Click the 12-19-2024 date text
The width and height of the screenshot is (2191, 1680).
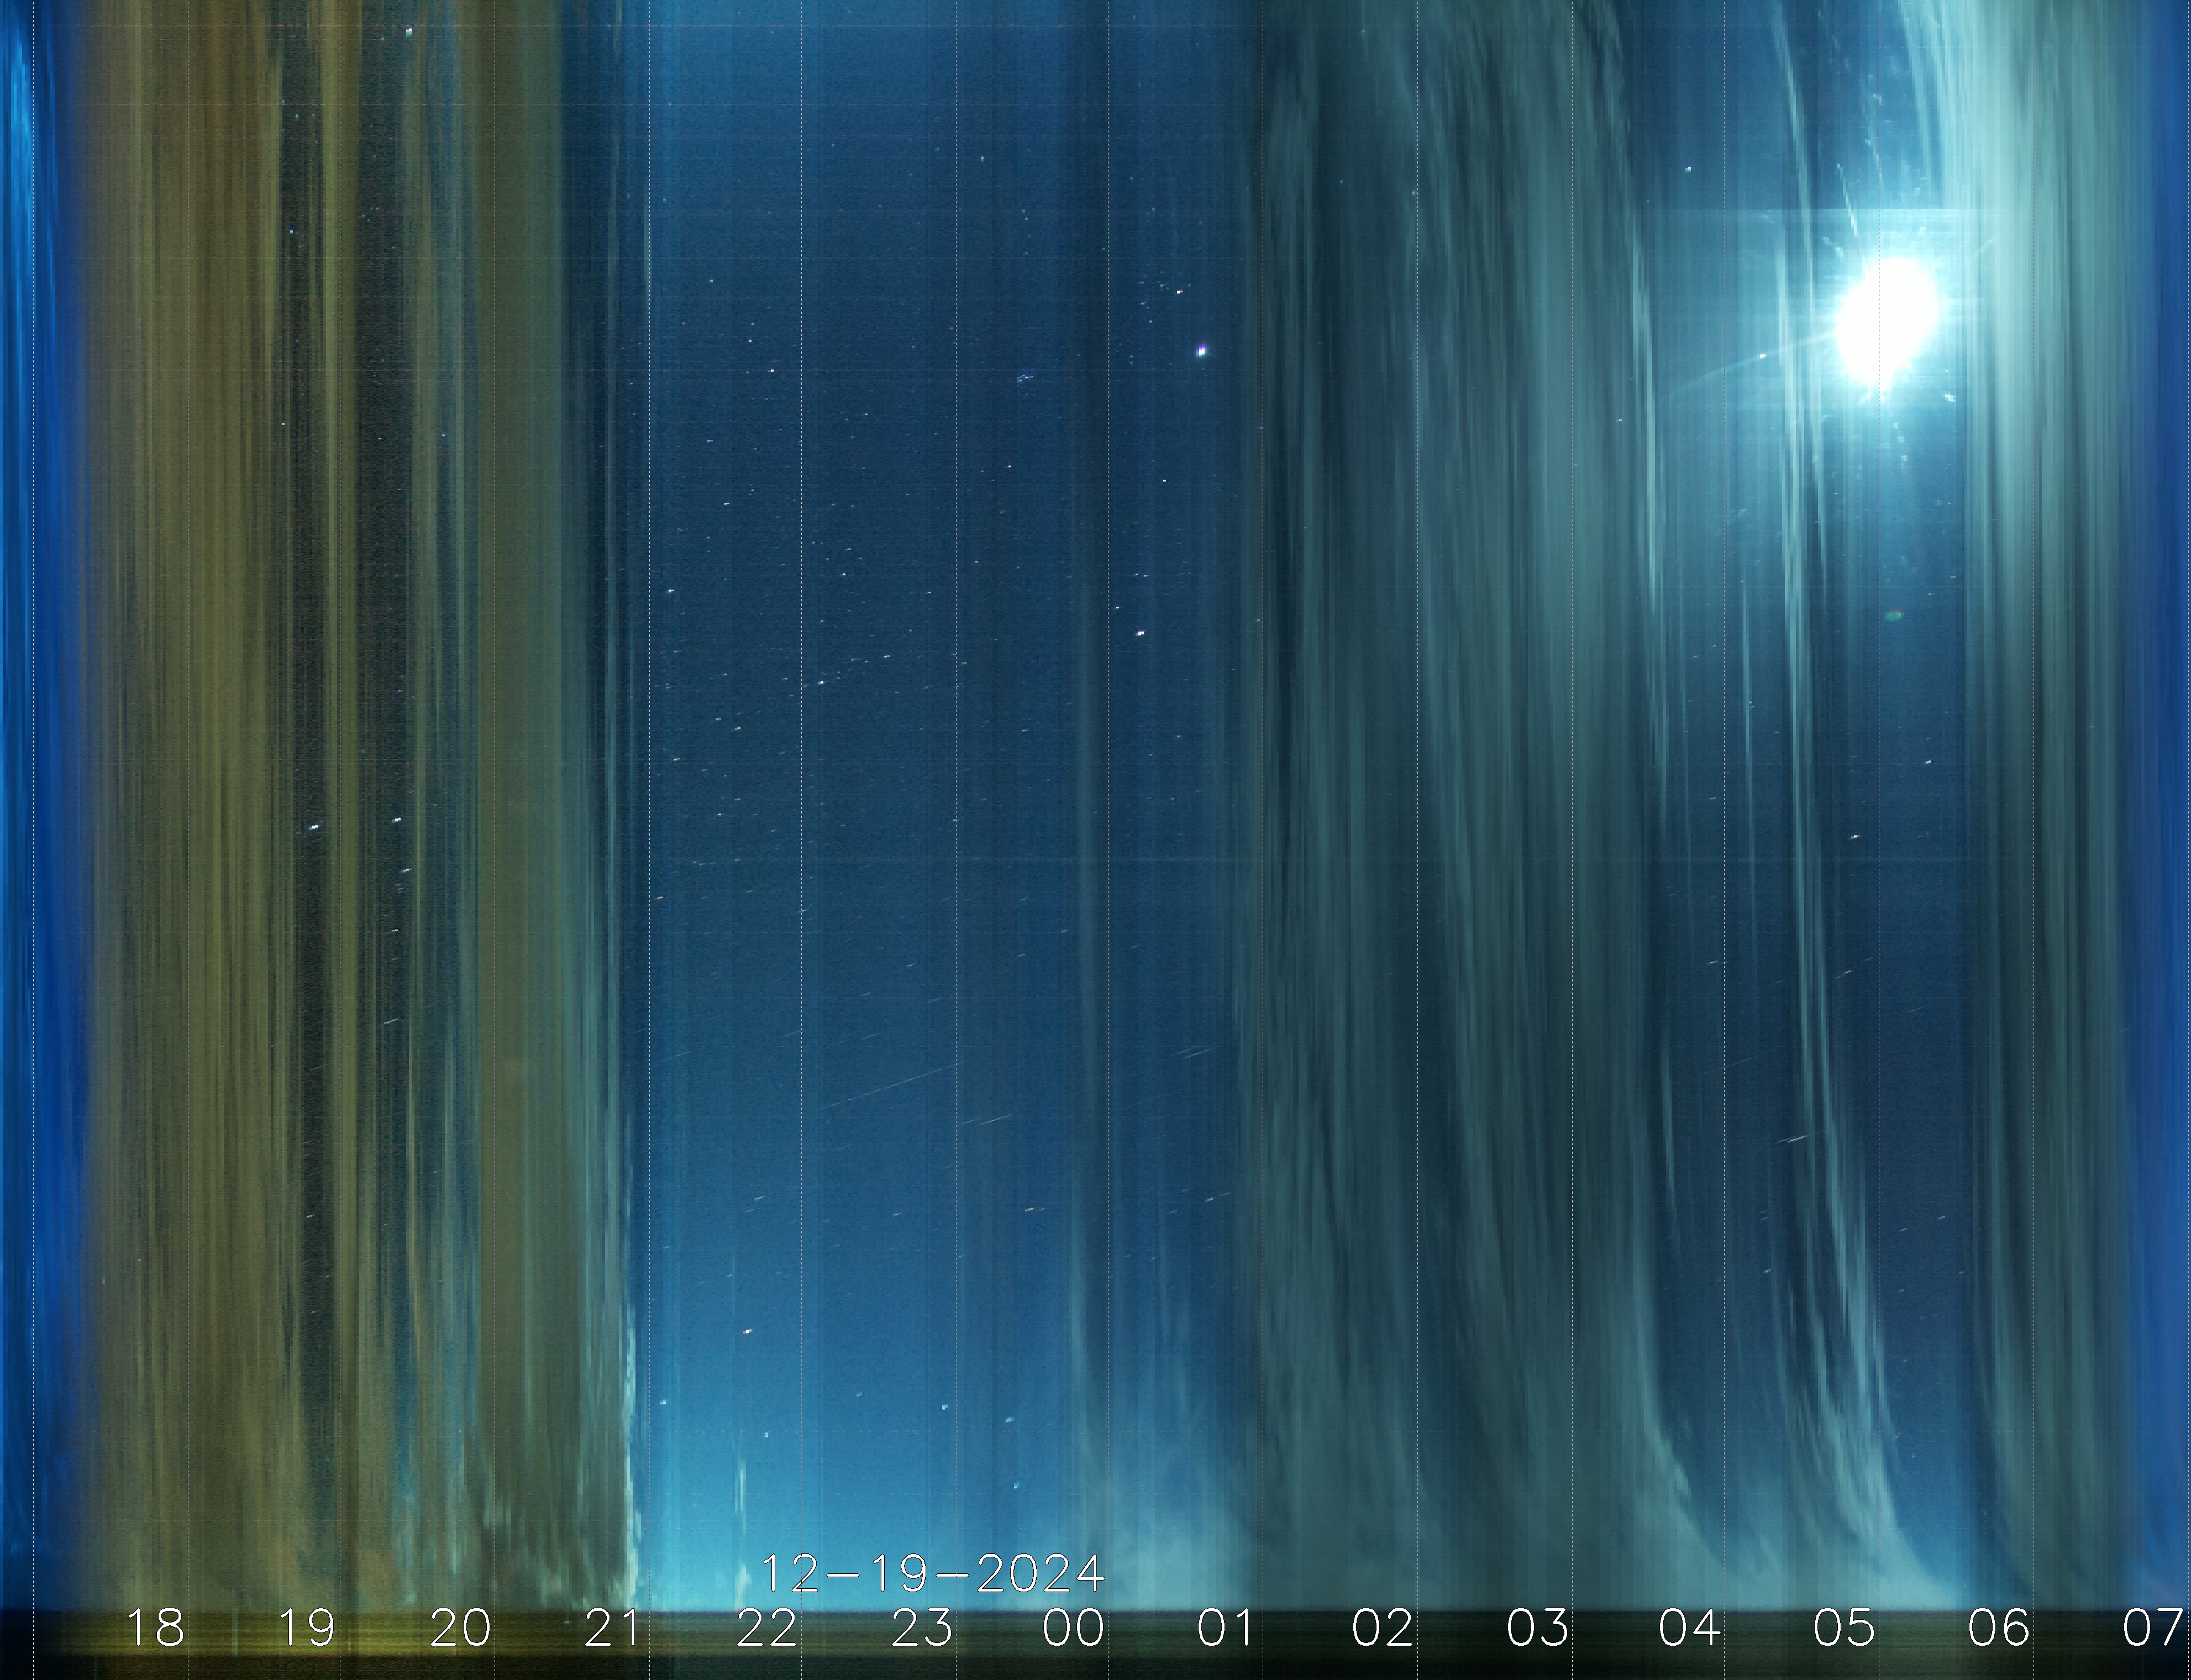pyautogui.click(x=932, y=1574)
